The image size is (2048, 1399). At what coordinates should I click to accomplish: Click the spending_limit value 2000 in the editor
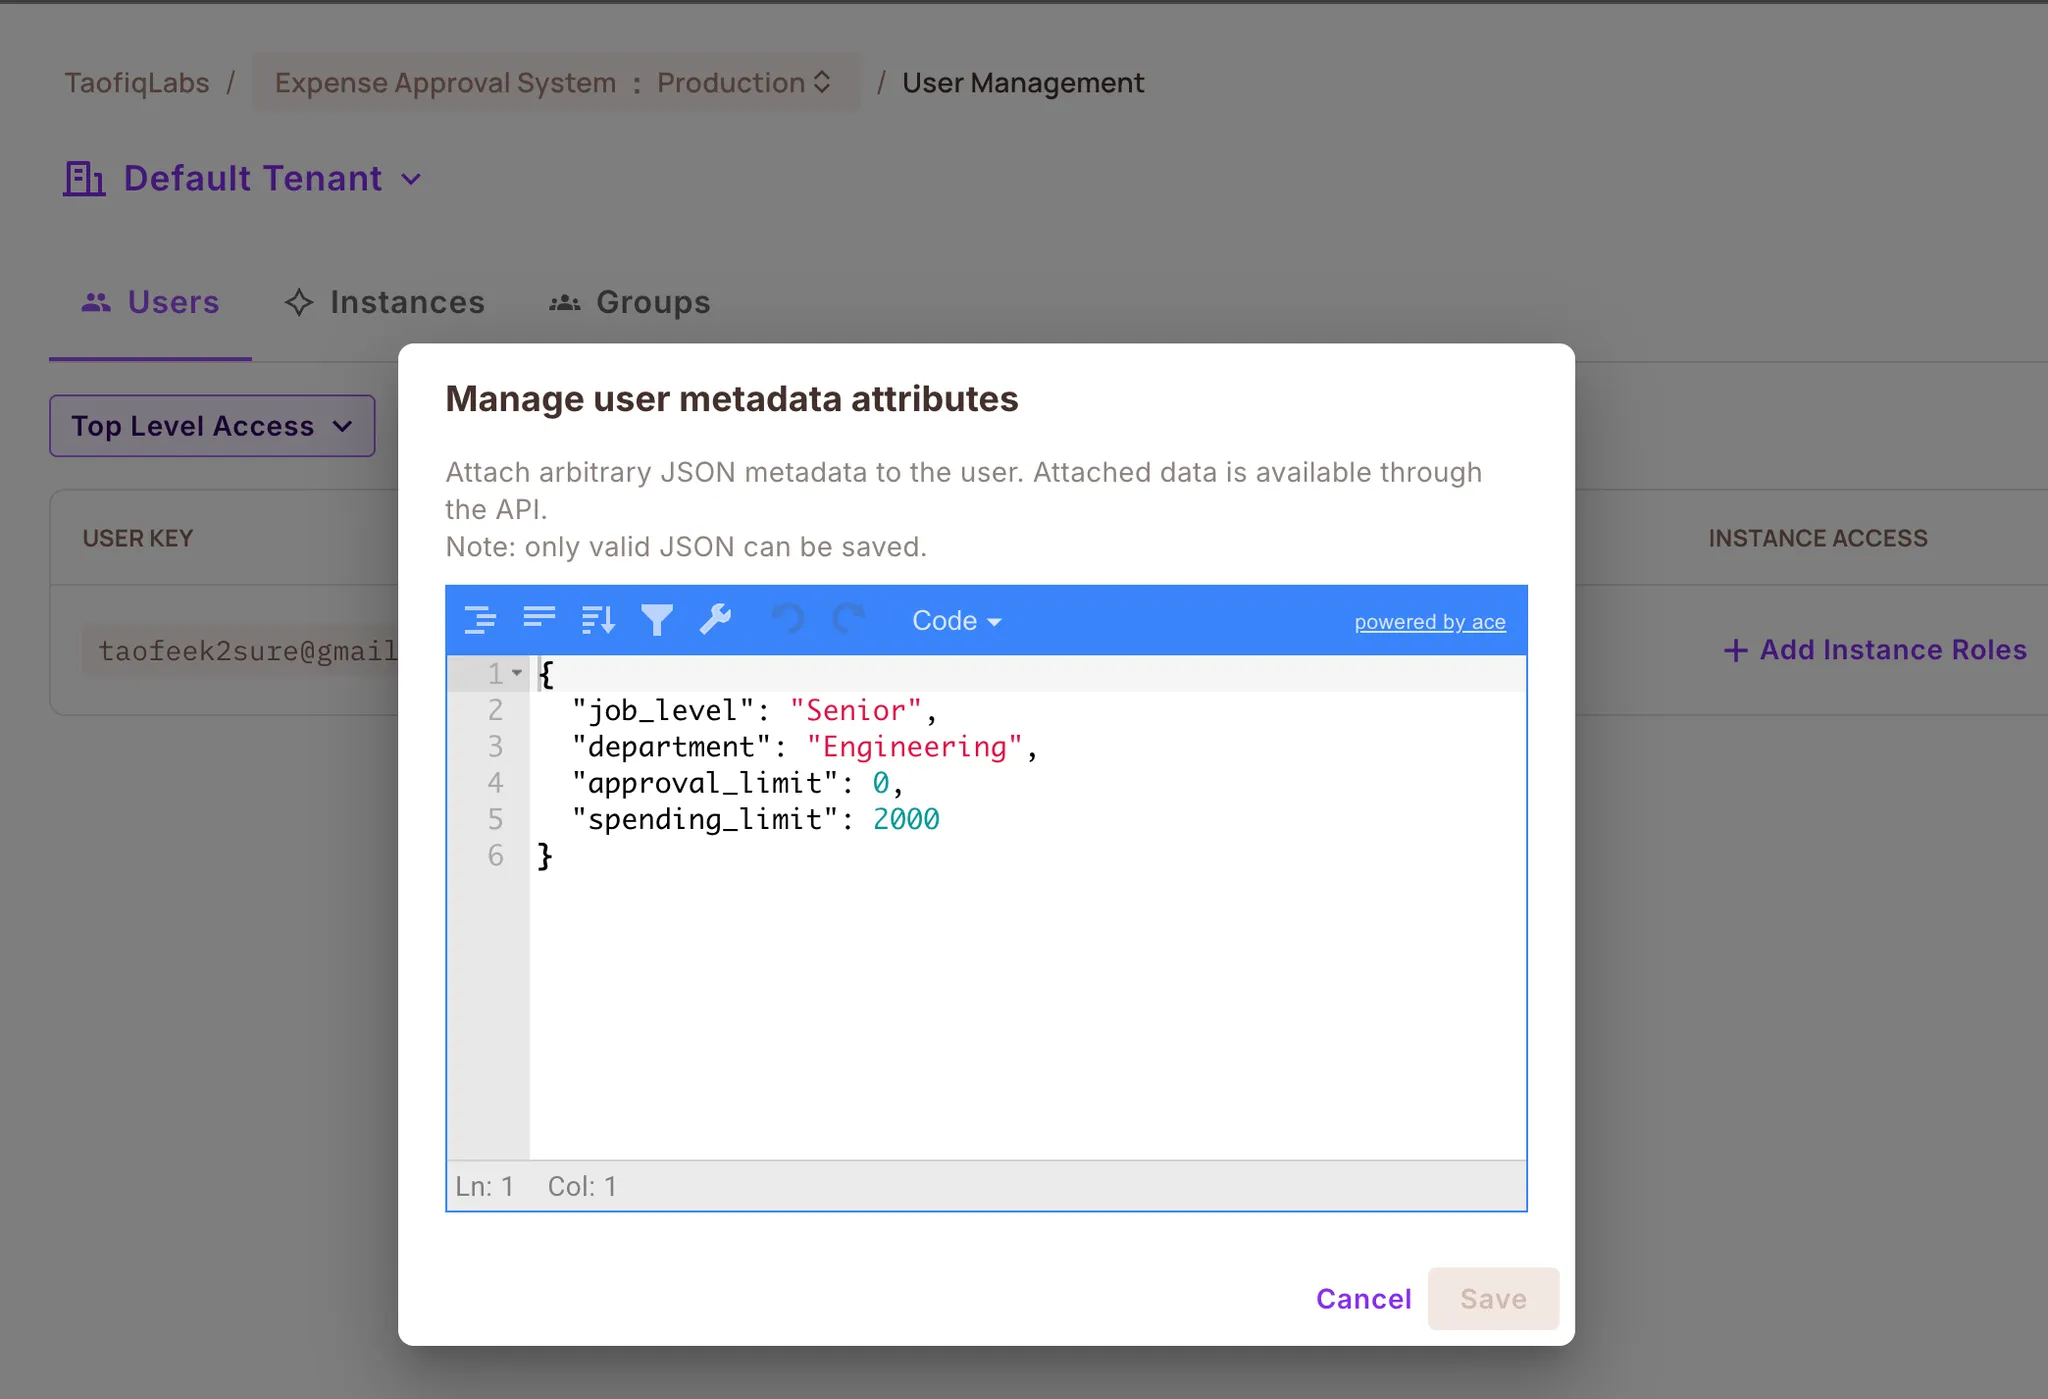pos(906,819)
